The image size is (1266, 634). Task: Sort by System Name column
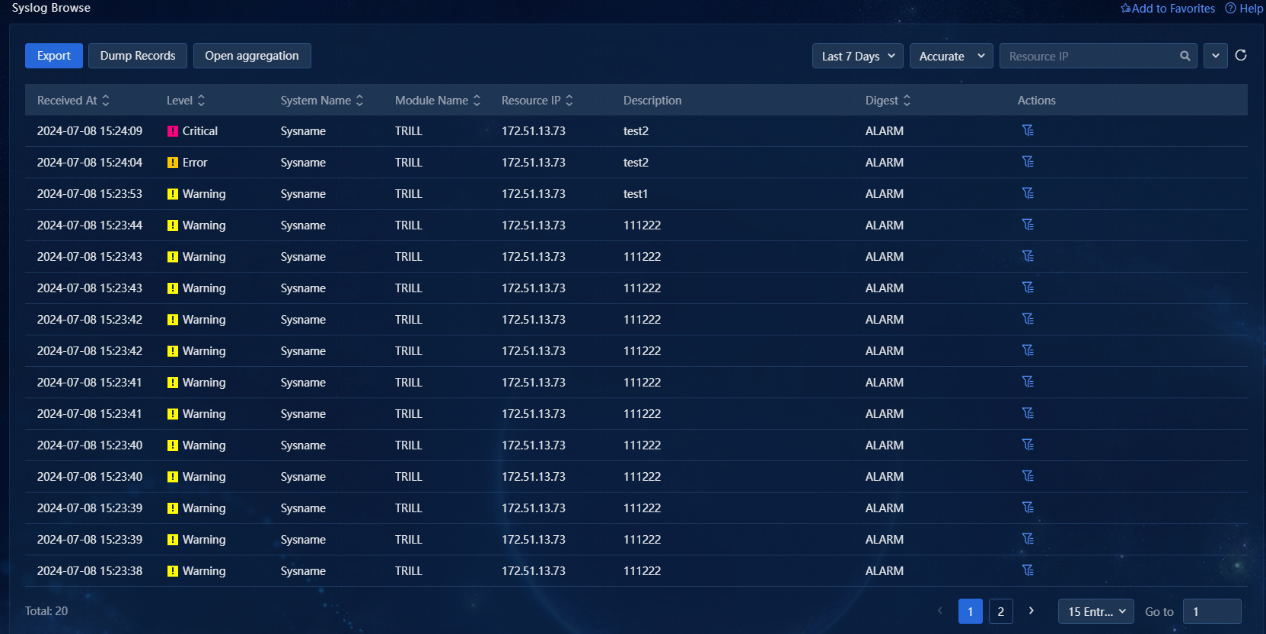tap(359, 100)
